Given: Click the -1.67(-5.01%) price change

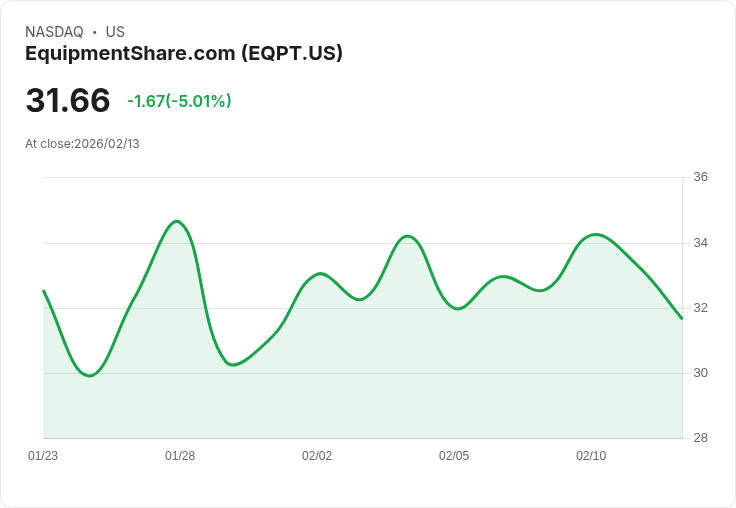Looking at the screenshot, I should pos(179,101).
